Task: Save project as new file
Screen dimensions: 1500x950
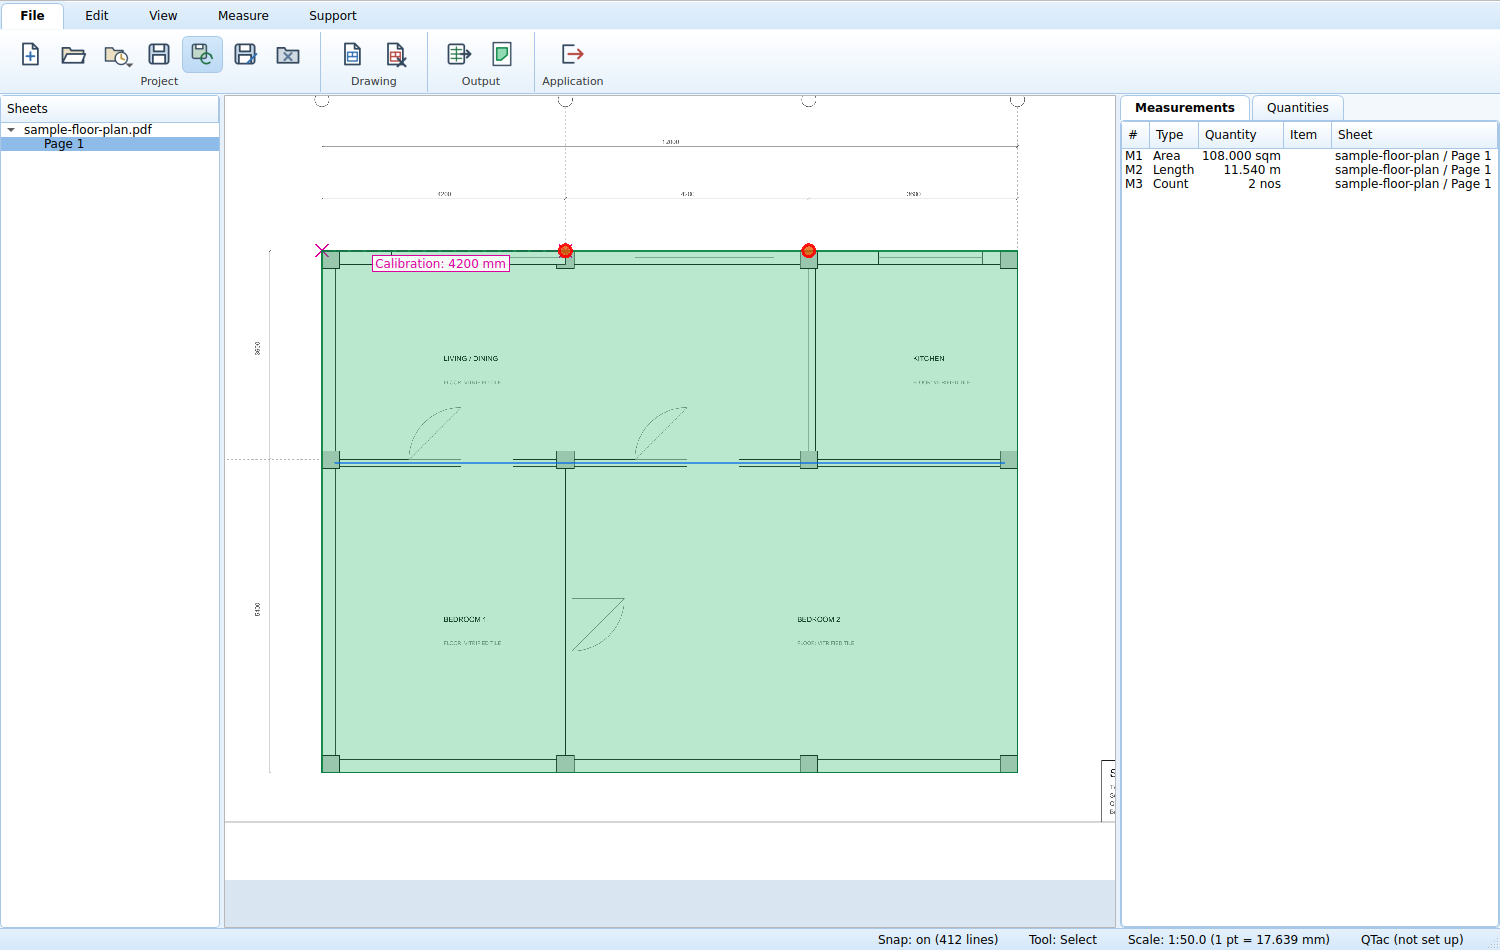Action: (245, 54)
